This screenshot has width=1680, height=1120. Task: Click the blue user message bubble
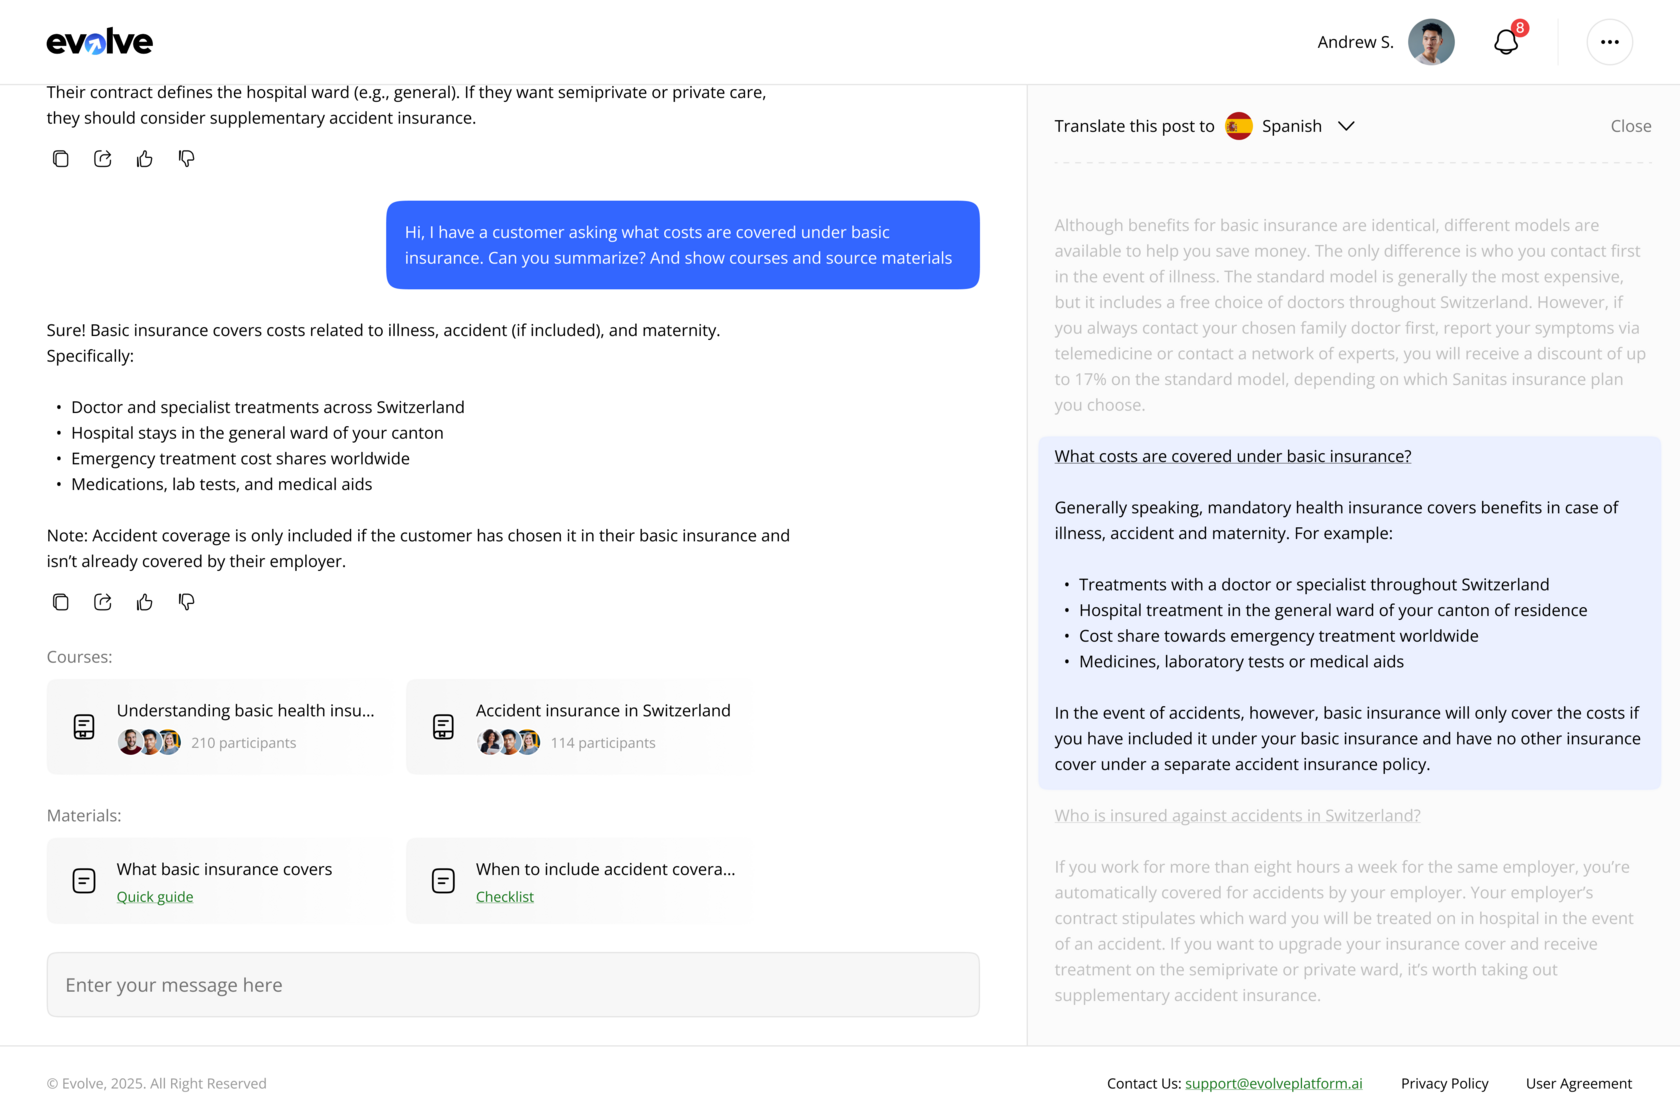click(683, 245)
